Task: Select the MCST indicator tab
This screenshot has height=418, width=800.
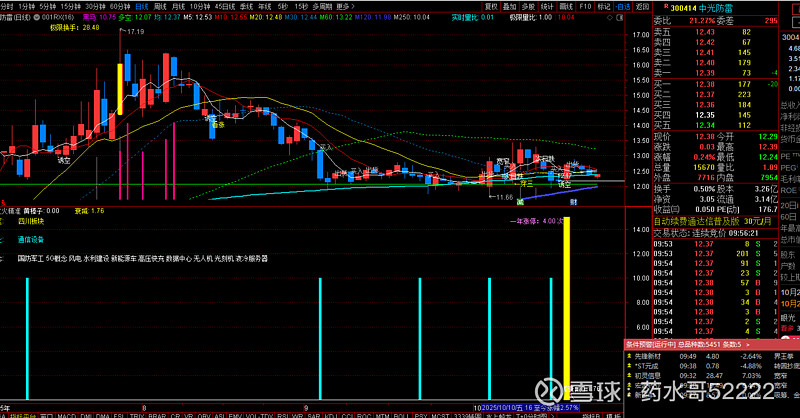Action: coord(440,415)
